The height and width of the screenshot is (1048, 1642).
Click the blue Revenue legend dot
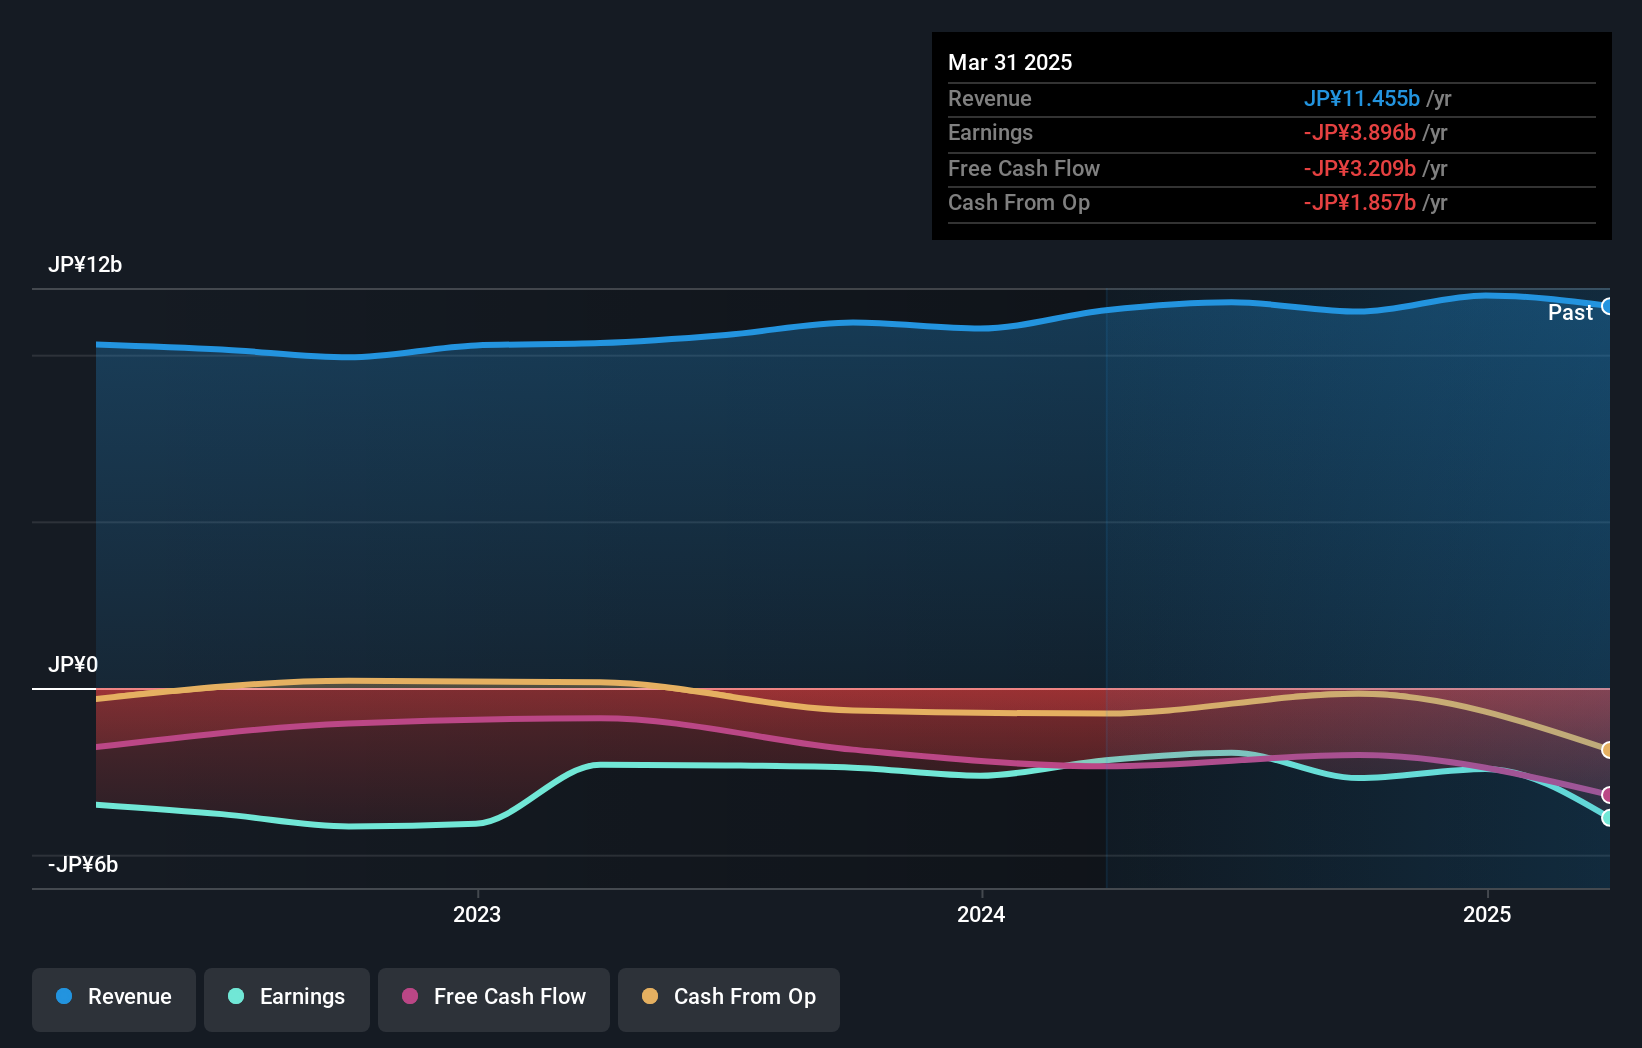point(64,996)
